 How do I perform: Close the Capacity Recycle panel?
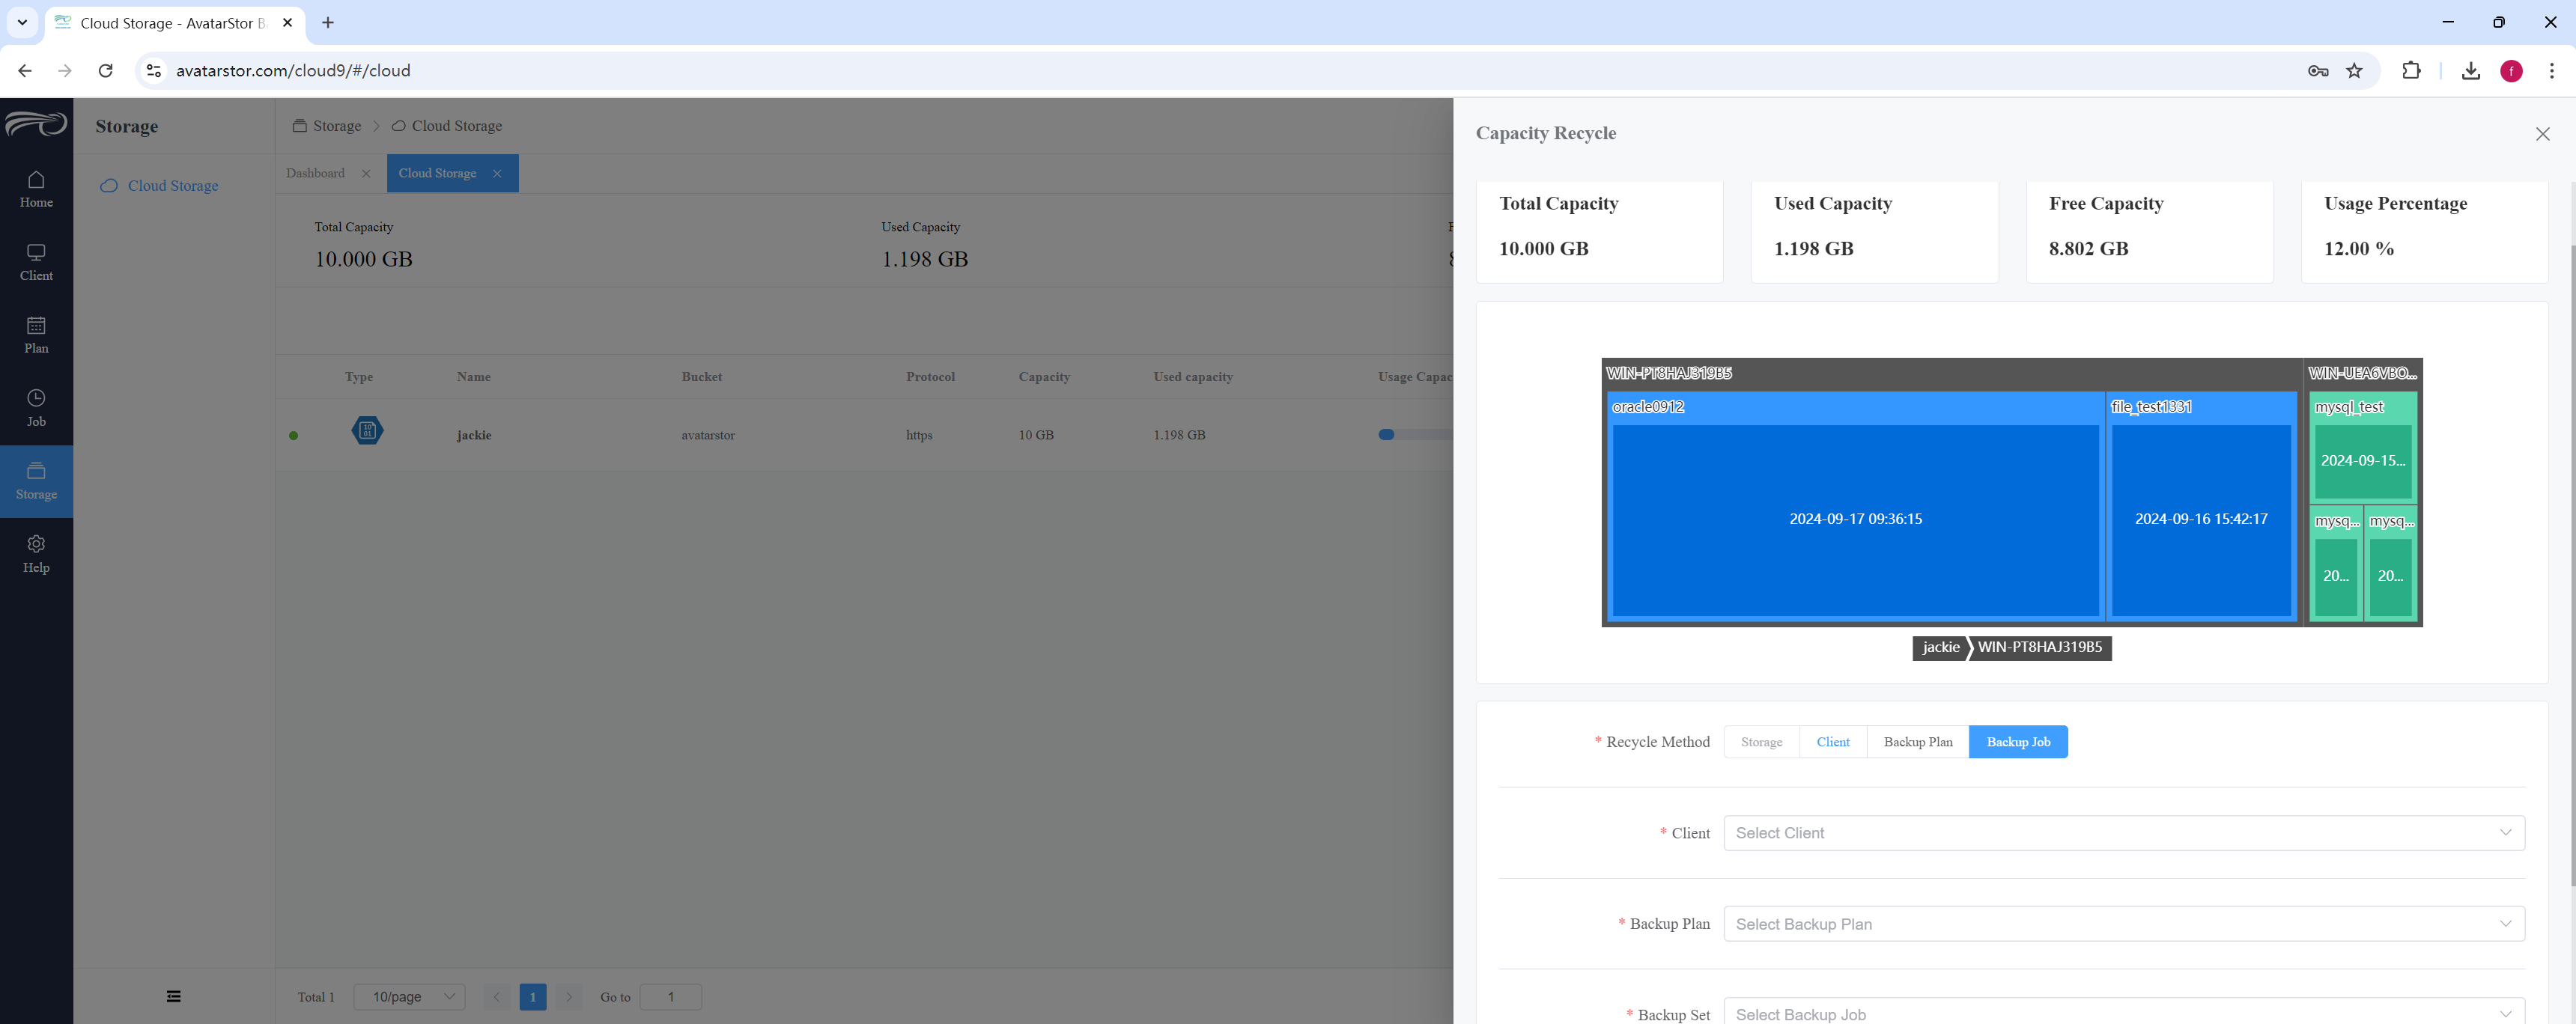click(x=2542, y=134)
